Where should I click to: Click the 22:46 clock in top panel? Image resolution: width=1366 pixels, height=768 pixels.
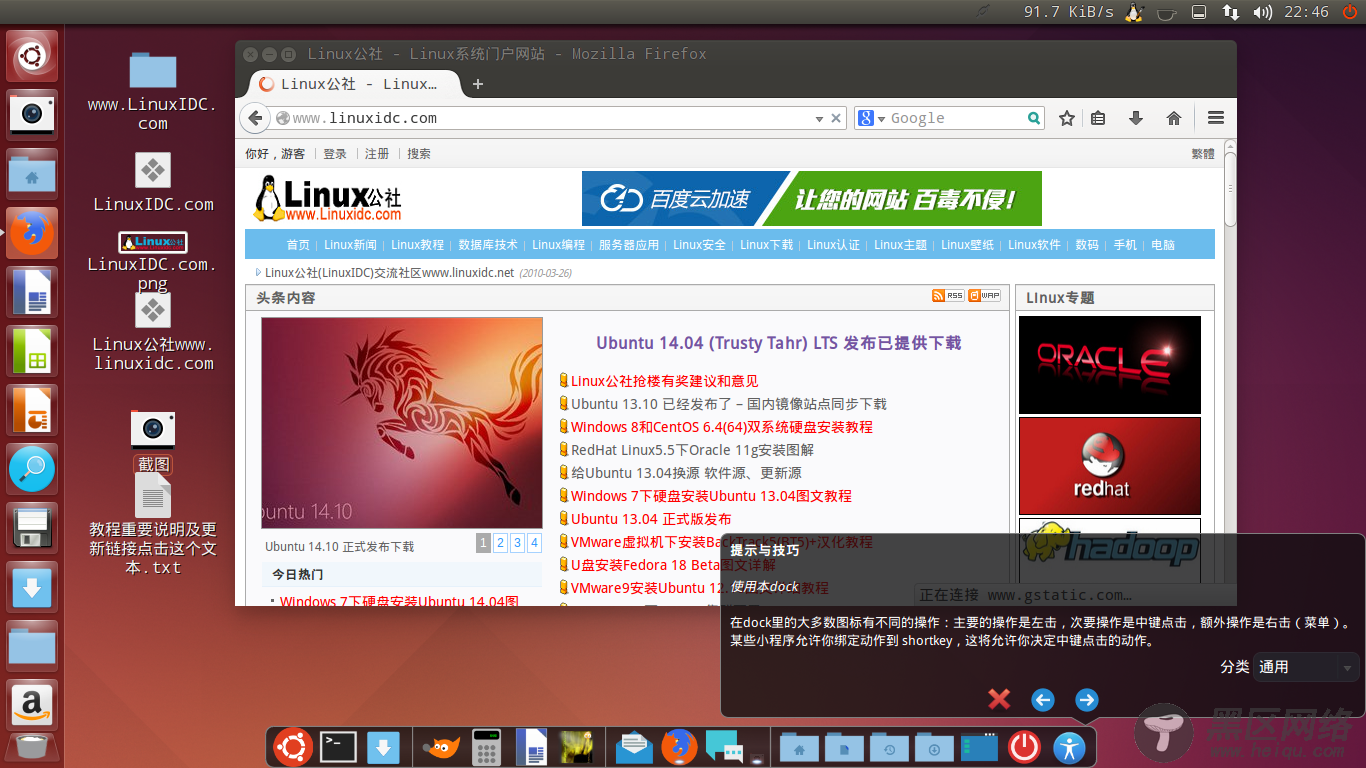(1306, 12)
